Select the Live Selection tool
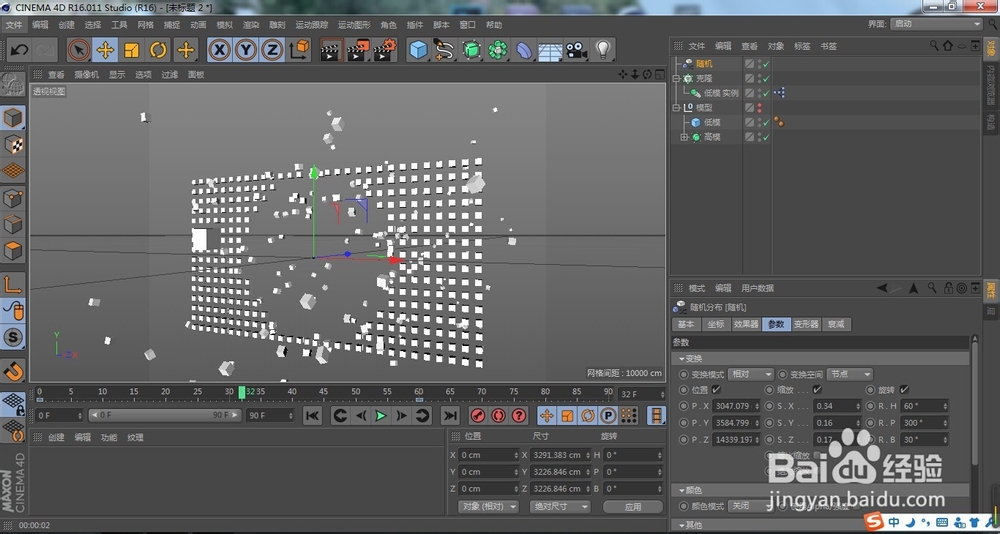 pyautogui.click(x=79, y=50)
